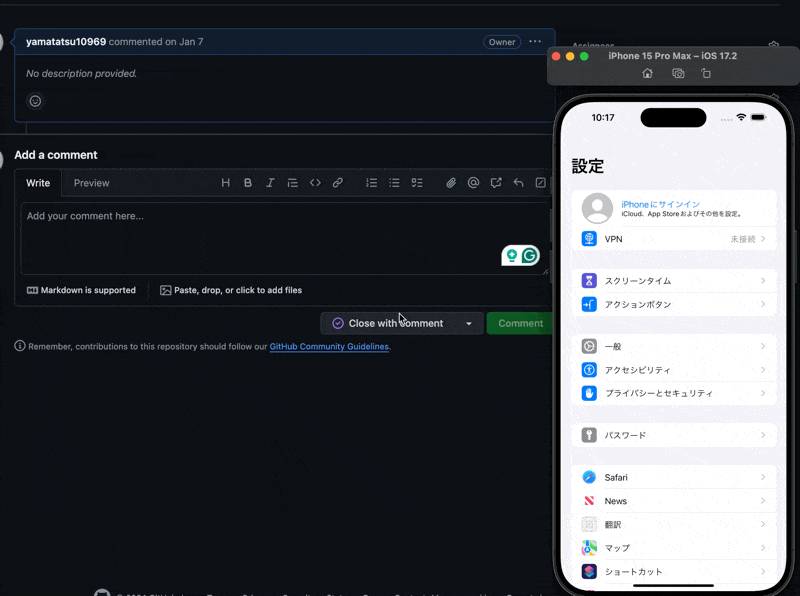This screenshot has height=596, width=800.
Task: Switch to the Write tab
Action: 38,183
